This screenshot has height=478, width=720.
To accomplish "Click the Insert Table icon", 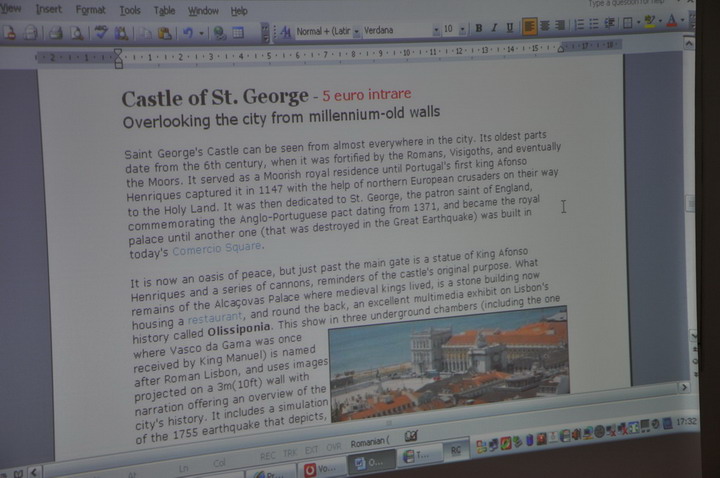I will point(238,33).
